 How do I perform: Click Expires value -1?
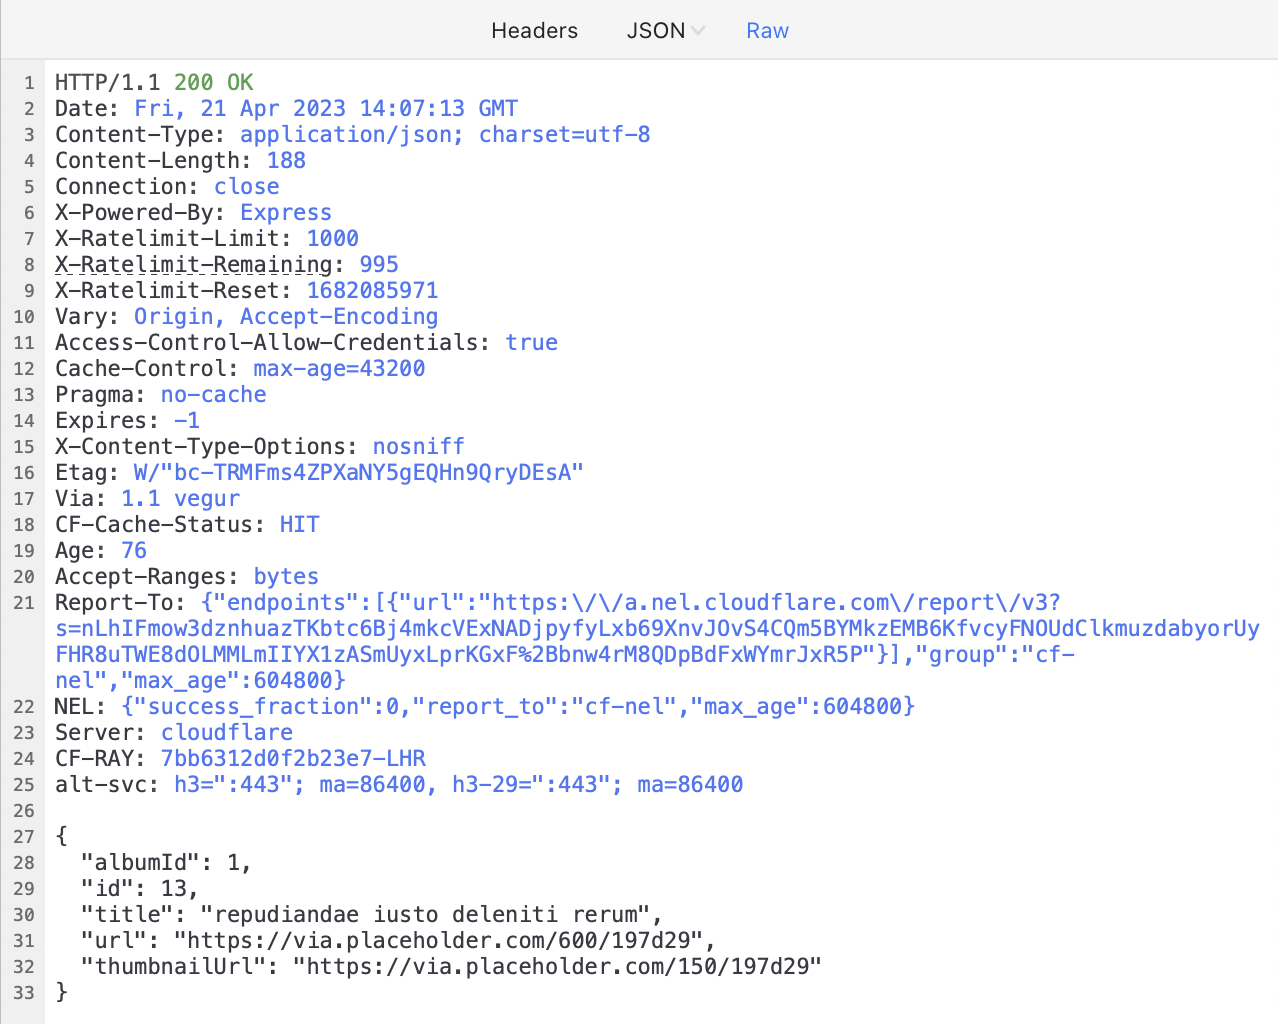click(x=187, y=420)
